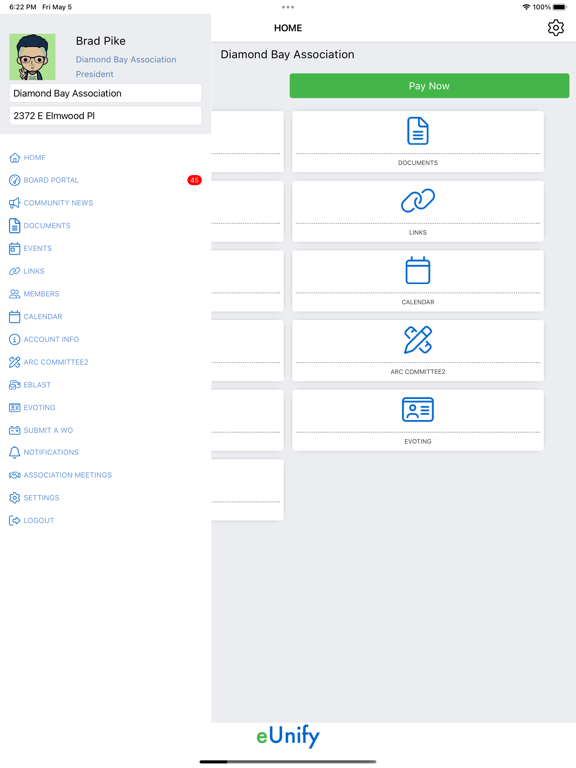
Task: Click the battery status icon
Action: pyautogui.click(x=560, y=7)
